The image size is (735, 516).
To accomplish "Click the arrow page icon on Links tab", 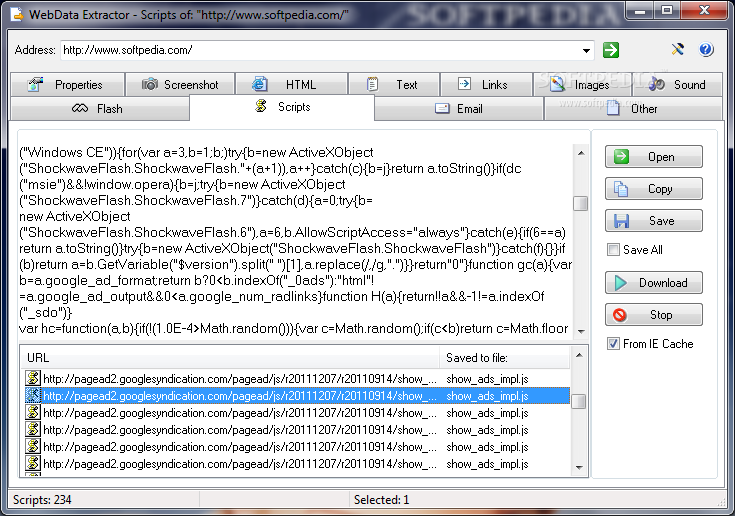I will click(464, 84).
